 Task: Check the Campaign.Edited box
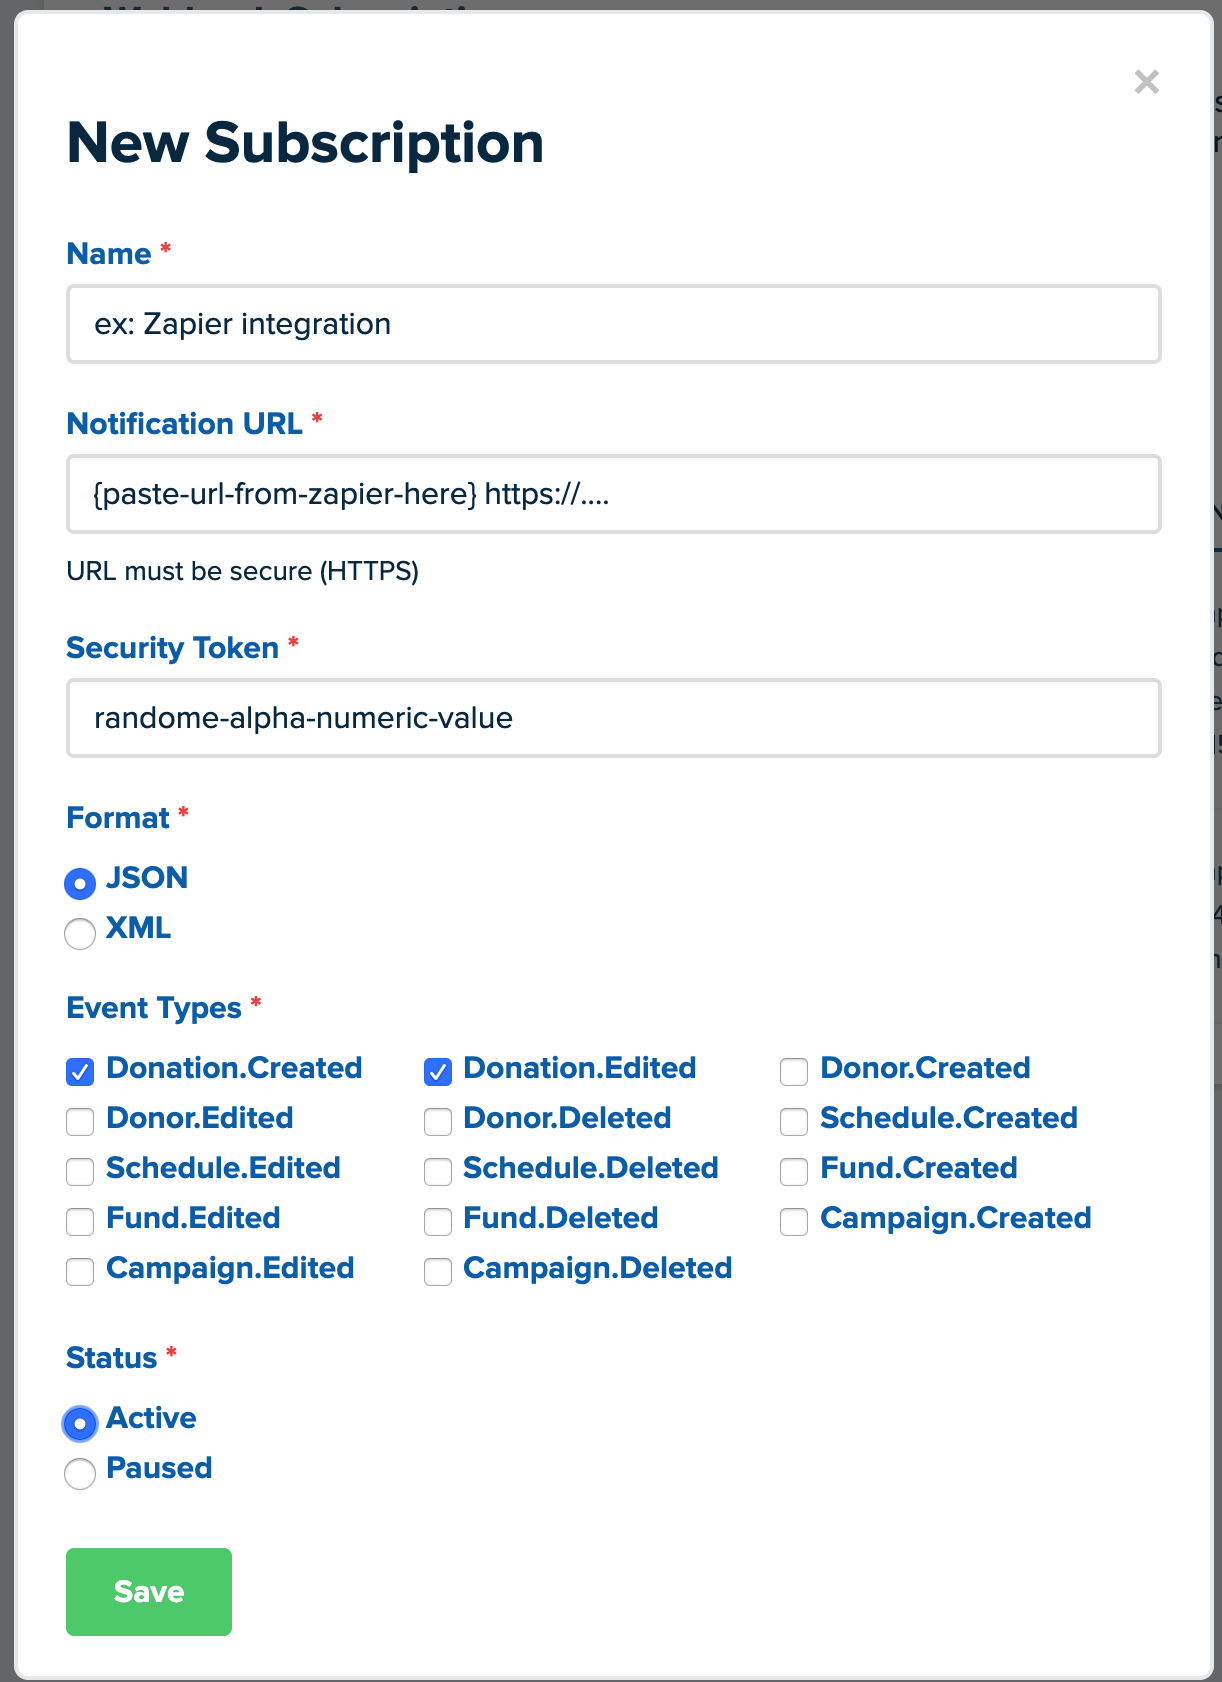80,1271
